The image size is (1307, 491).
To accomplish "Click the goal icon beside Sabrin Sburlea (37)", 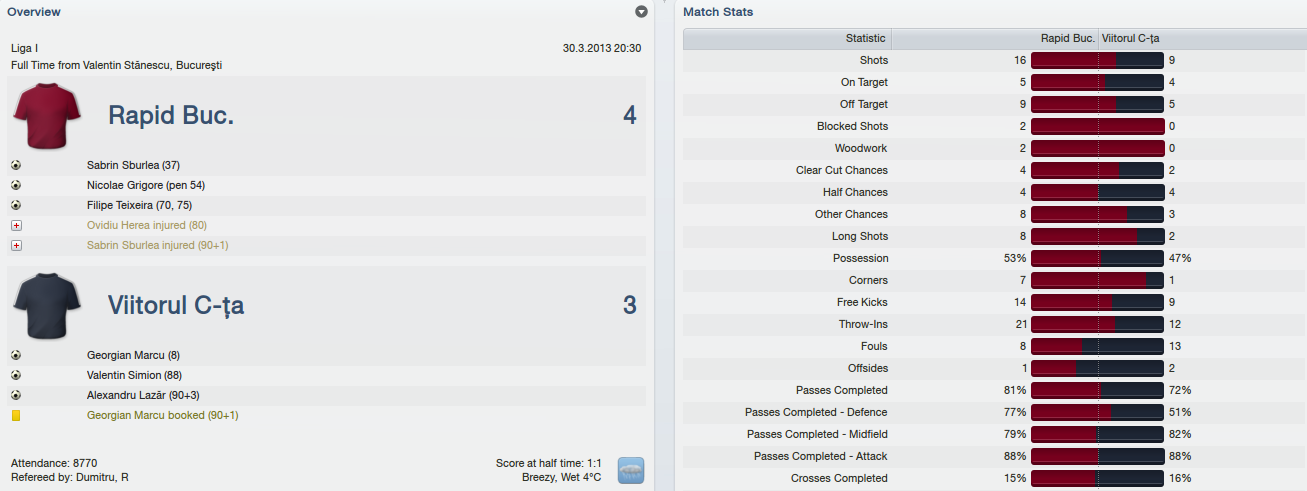I will coord(16,165).
